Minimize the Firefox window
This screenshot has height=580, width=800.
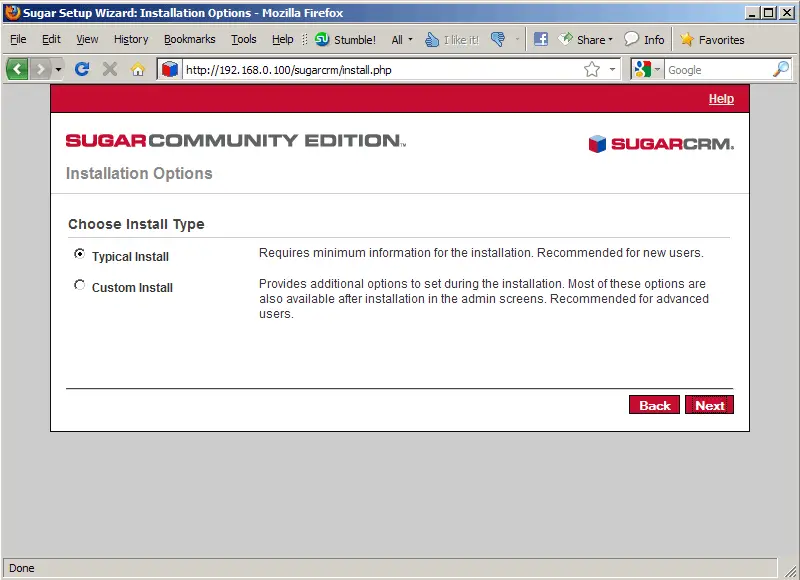[x=752, y=12]
